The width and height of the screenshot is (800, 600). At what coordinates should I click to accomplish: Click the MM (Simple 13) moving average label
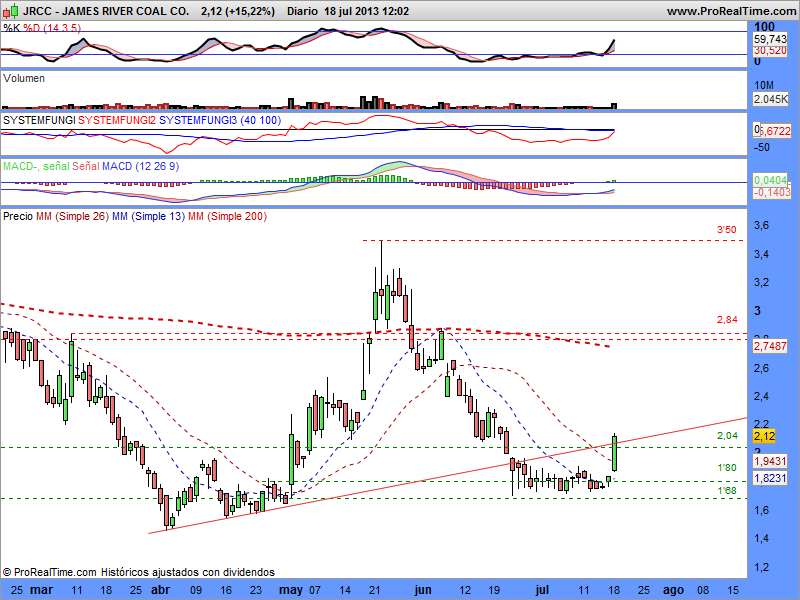coord(148,216)
